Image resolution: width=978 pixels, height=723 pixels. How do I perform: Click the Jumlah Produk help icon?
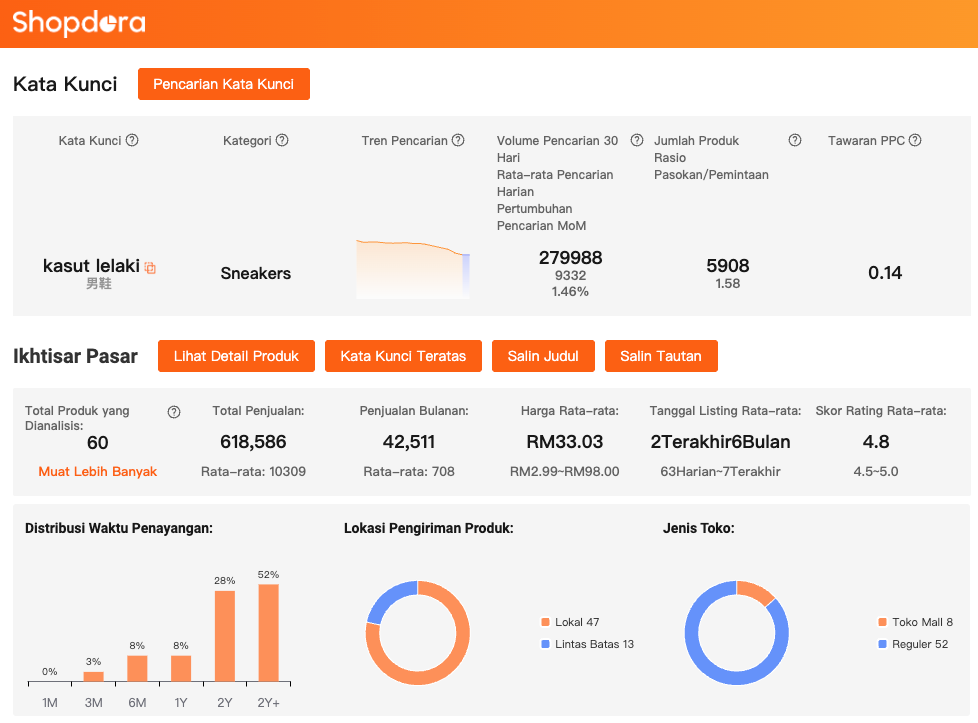pos(795,141)
